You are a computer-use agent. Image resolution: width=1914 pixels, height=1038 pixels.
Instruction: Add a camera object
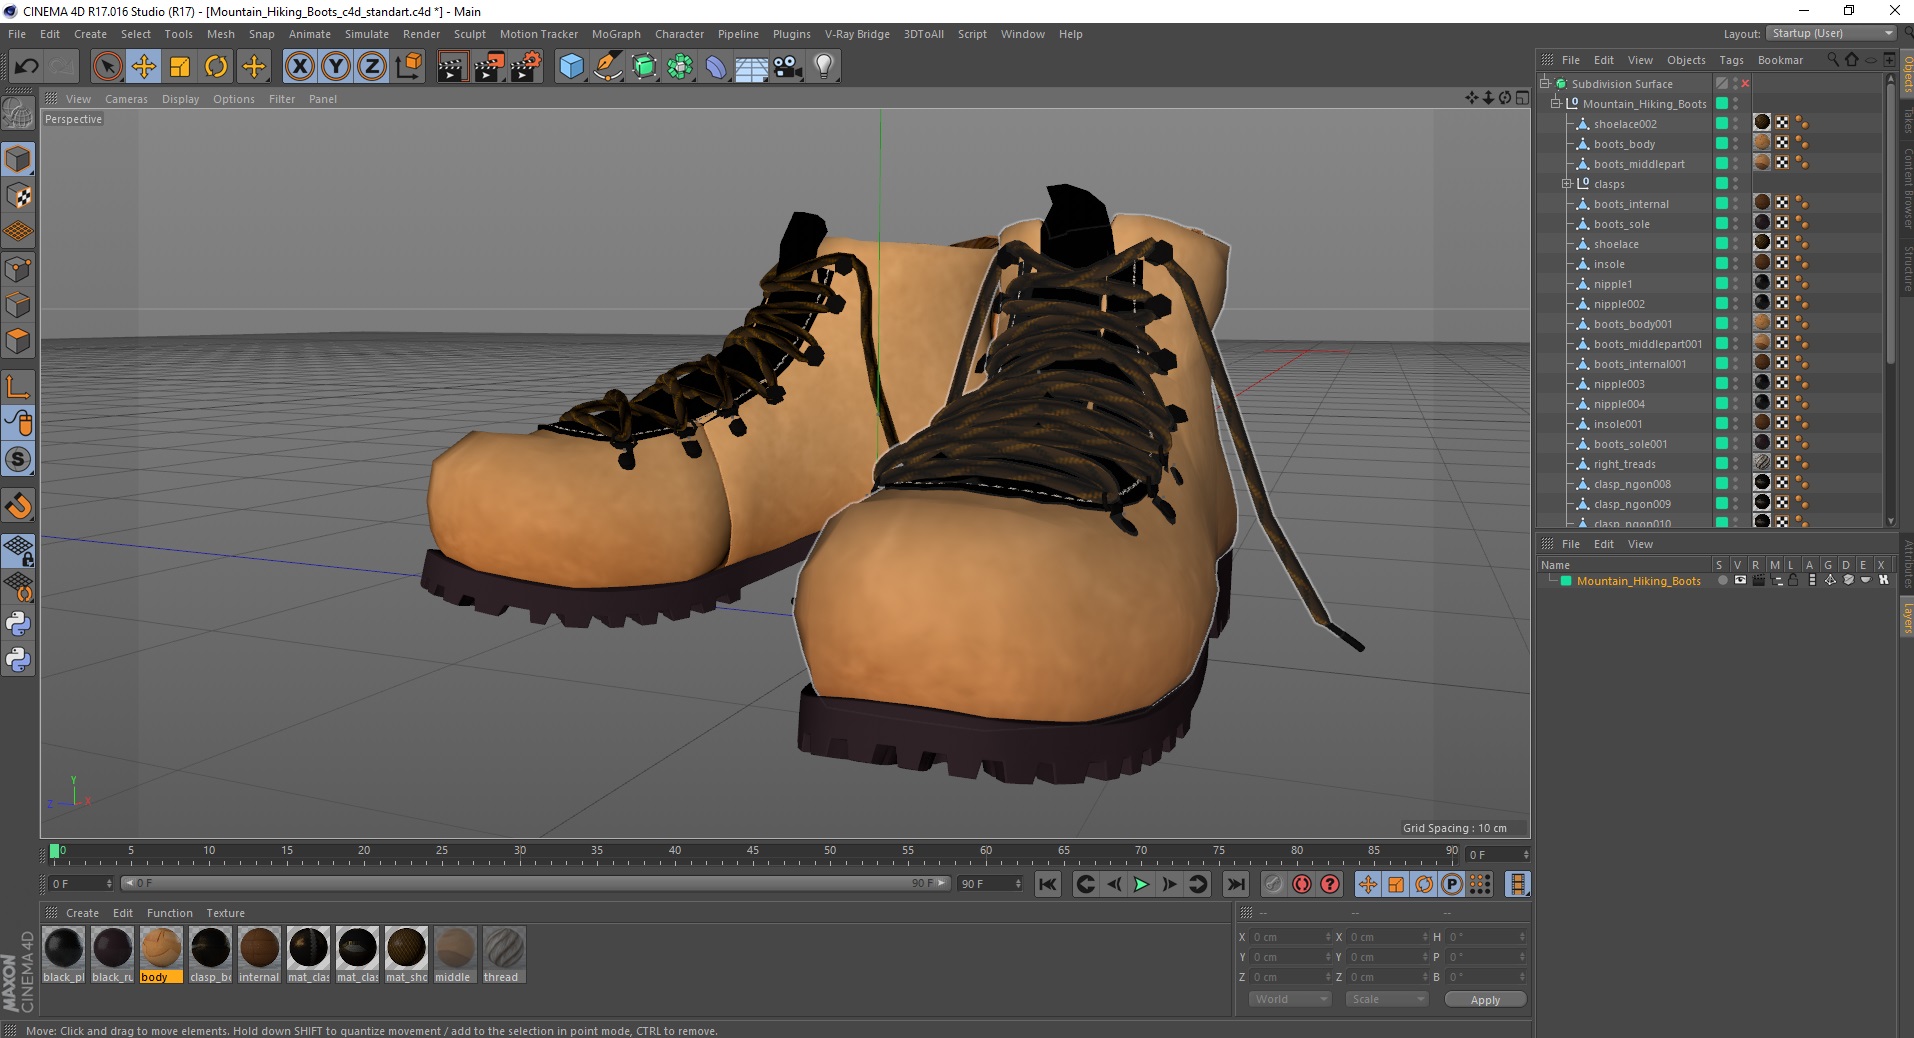coord(788,67)
